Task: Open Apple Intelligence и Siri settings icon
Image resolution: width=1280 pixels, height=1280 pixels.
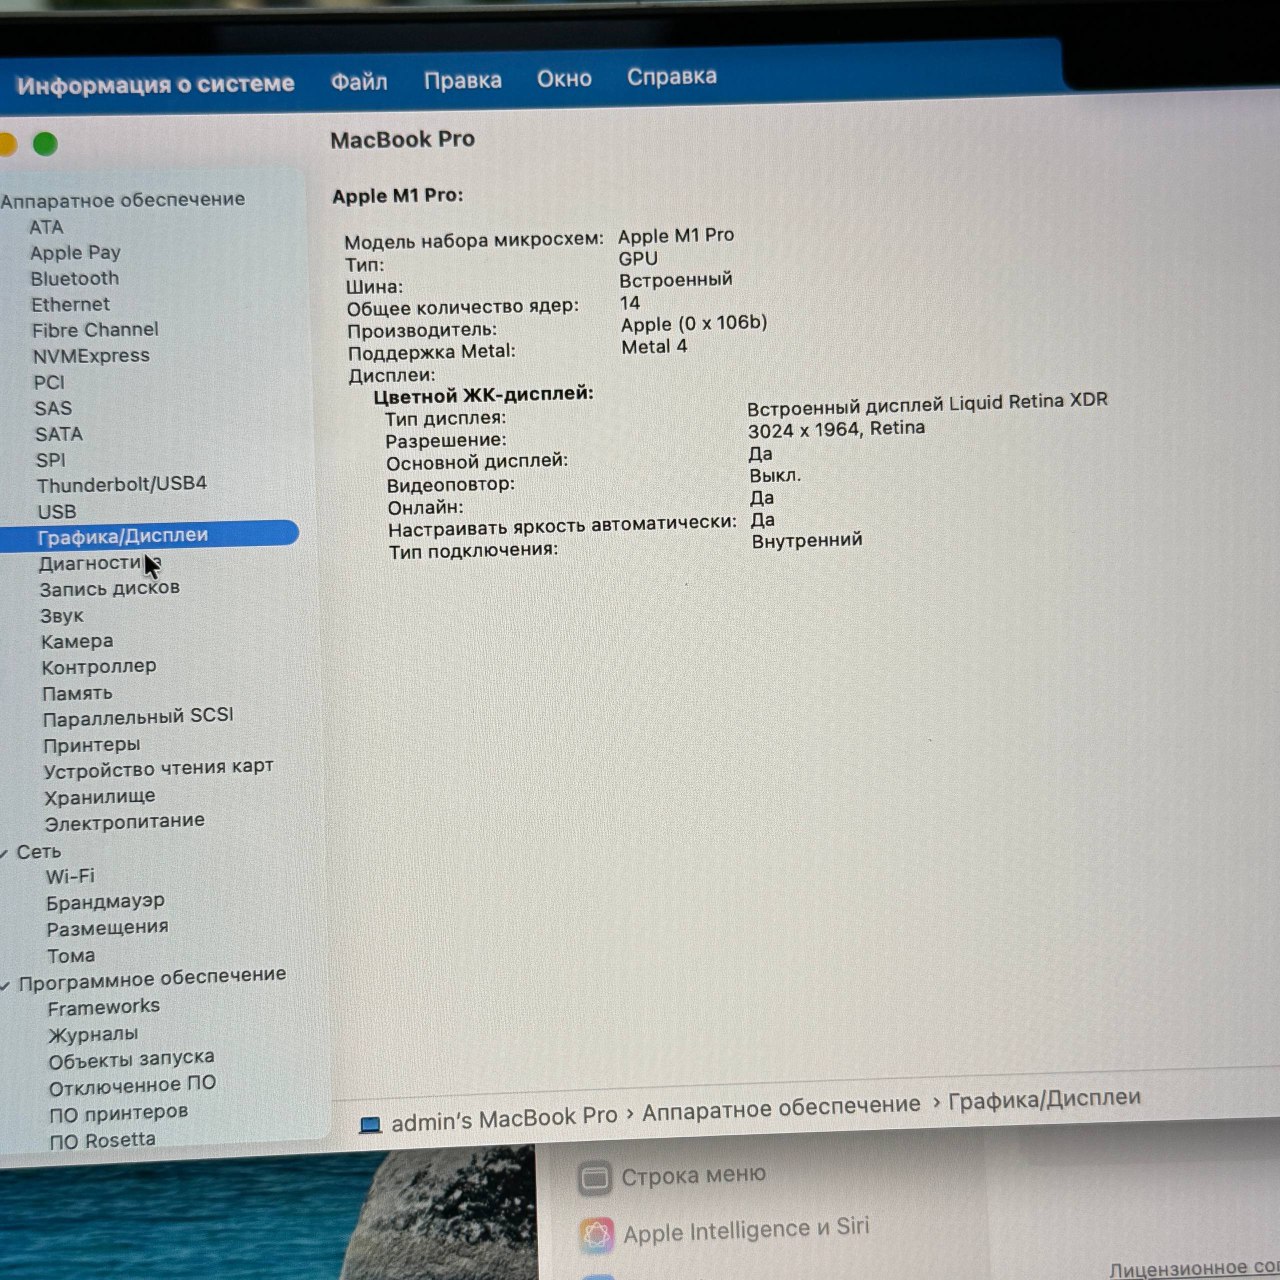Action: pyautogui.click(x=598, y=1233)
